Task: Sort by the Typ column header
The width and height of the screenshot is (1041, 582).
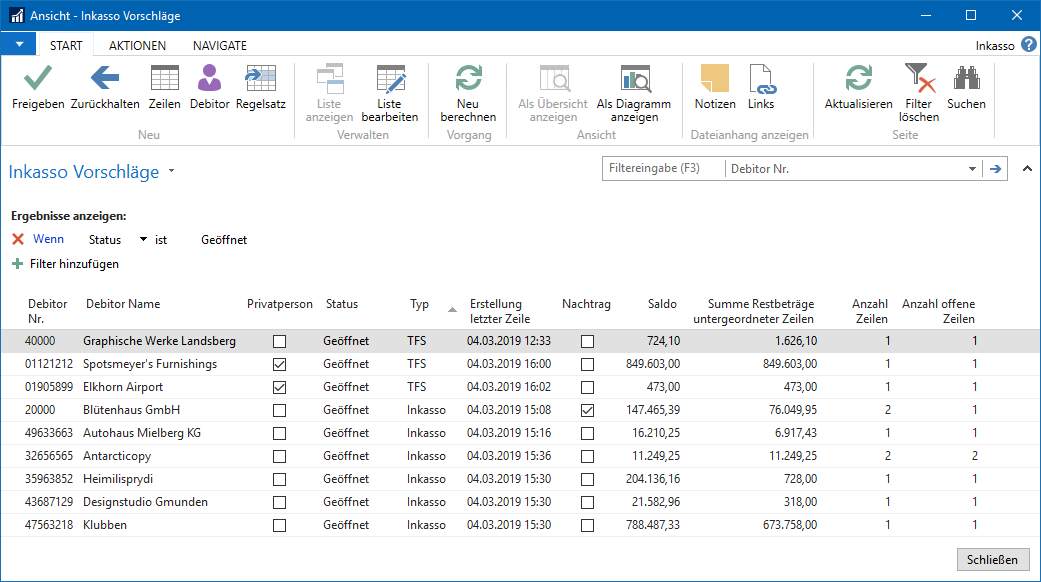Action: tap(419, 304)
